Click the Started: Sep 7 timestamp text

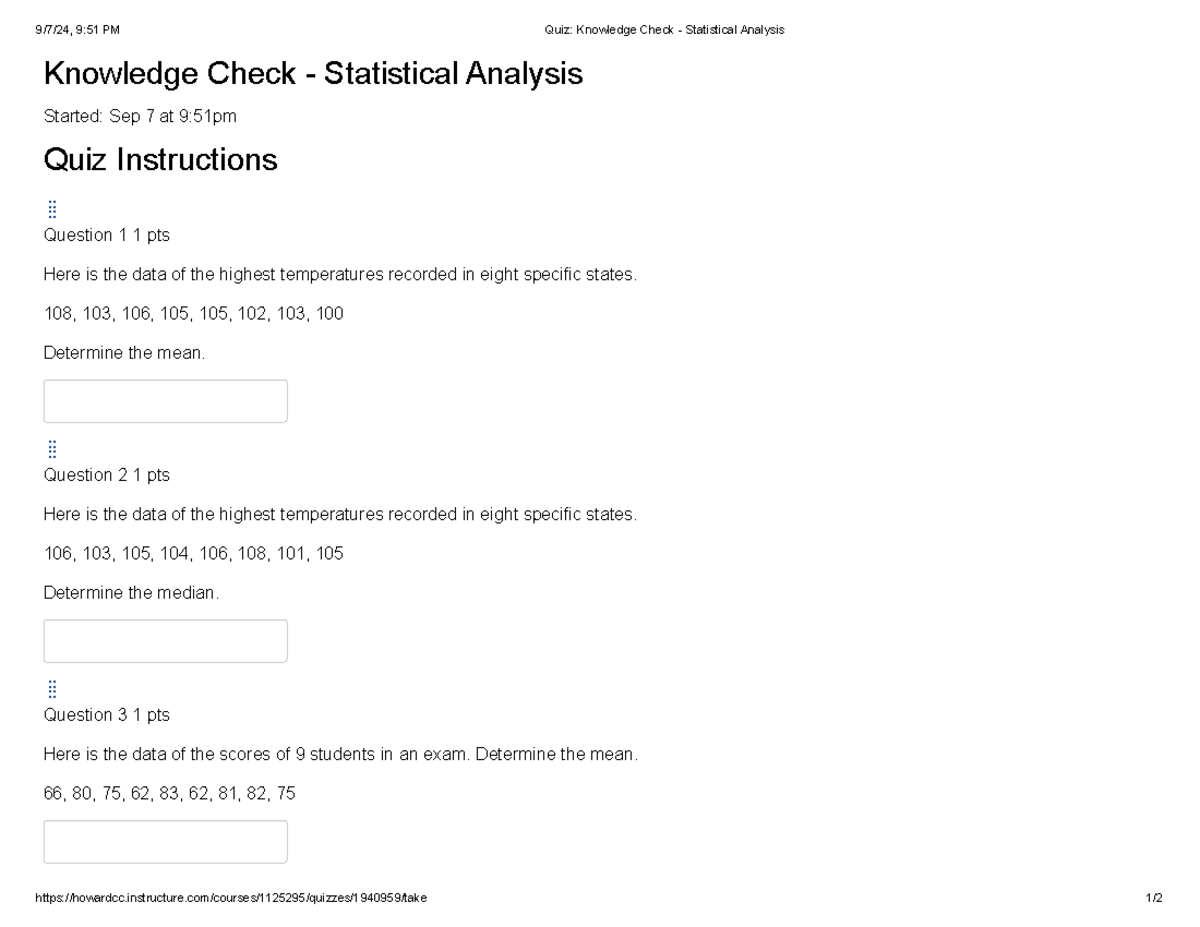(x=140, y=116)
